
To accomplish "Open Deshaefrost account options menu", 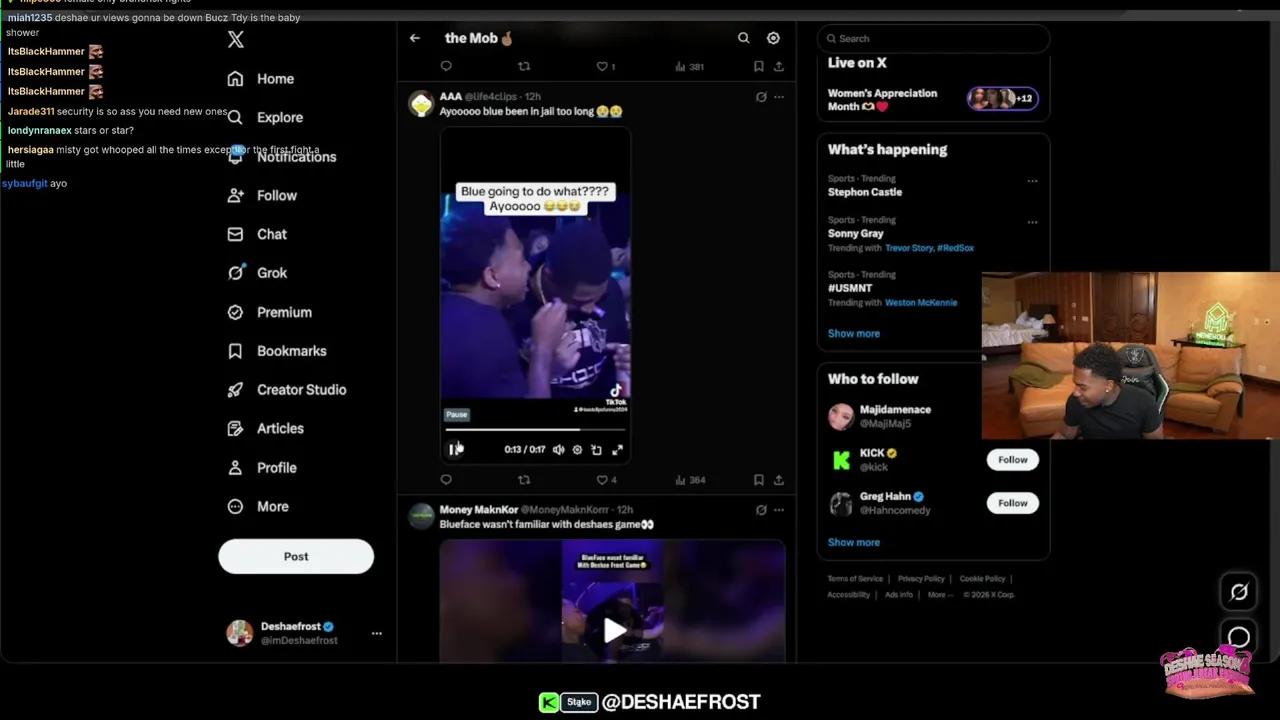I will click(376, 633).
